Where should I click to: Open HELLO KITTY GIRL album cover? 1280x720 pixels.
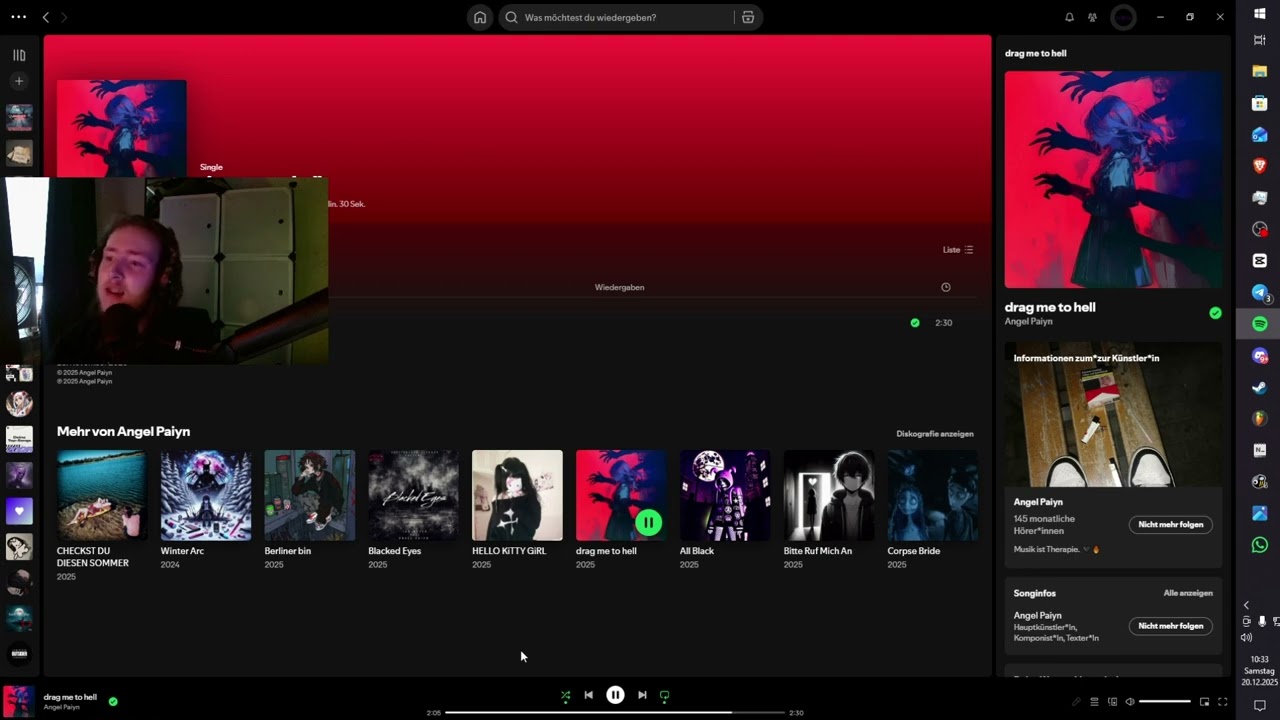click(517, 495)
